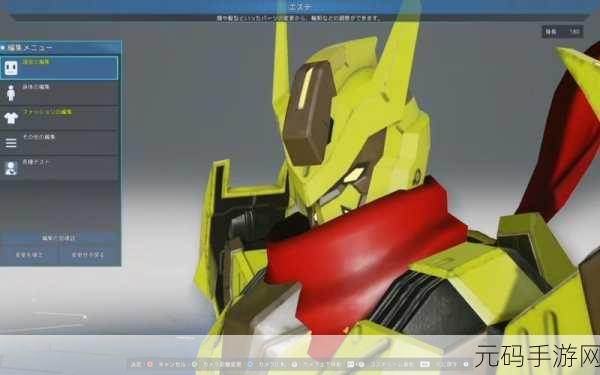
Task: Click the red circle 決定 confirm icon
Action: [x=150, y=365]
